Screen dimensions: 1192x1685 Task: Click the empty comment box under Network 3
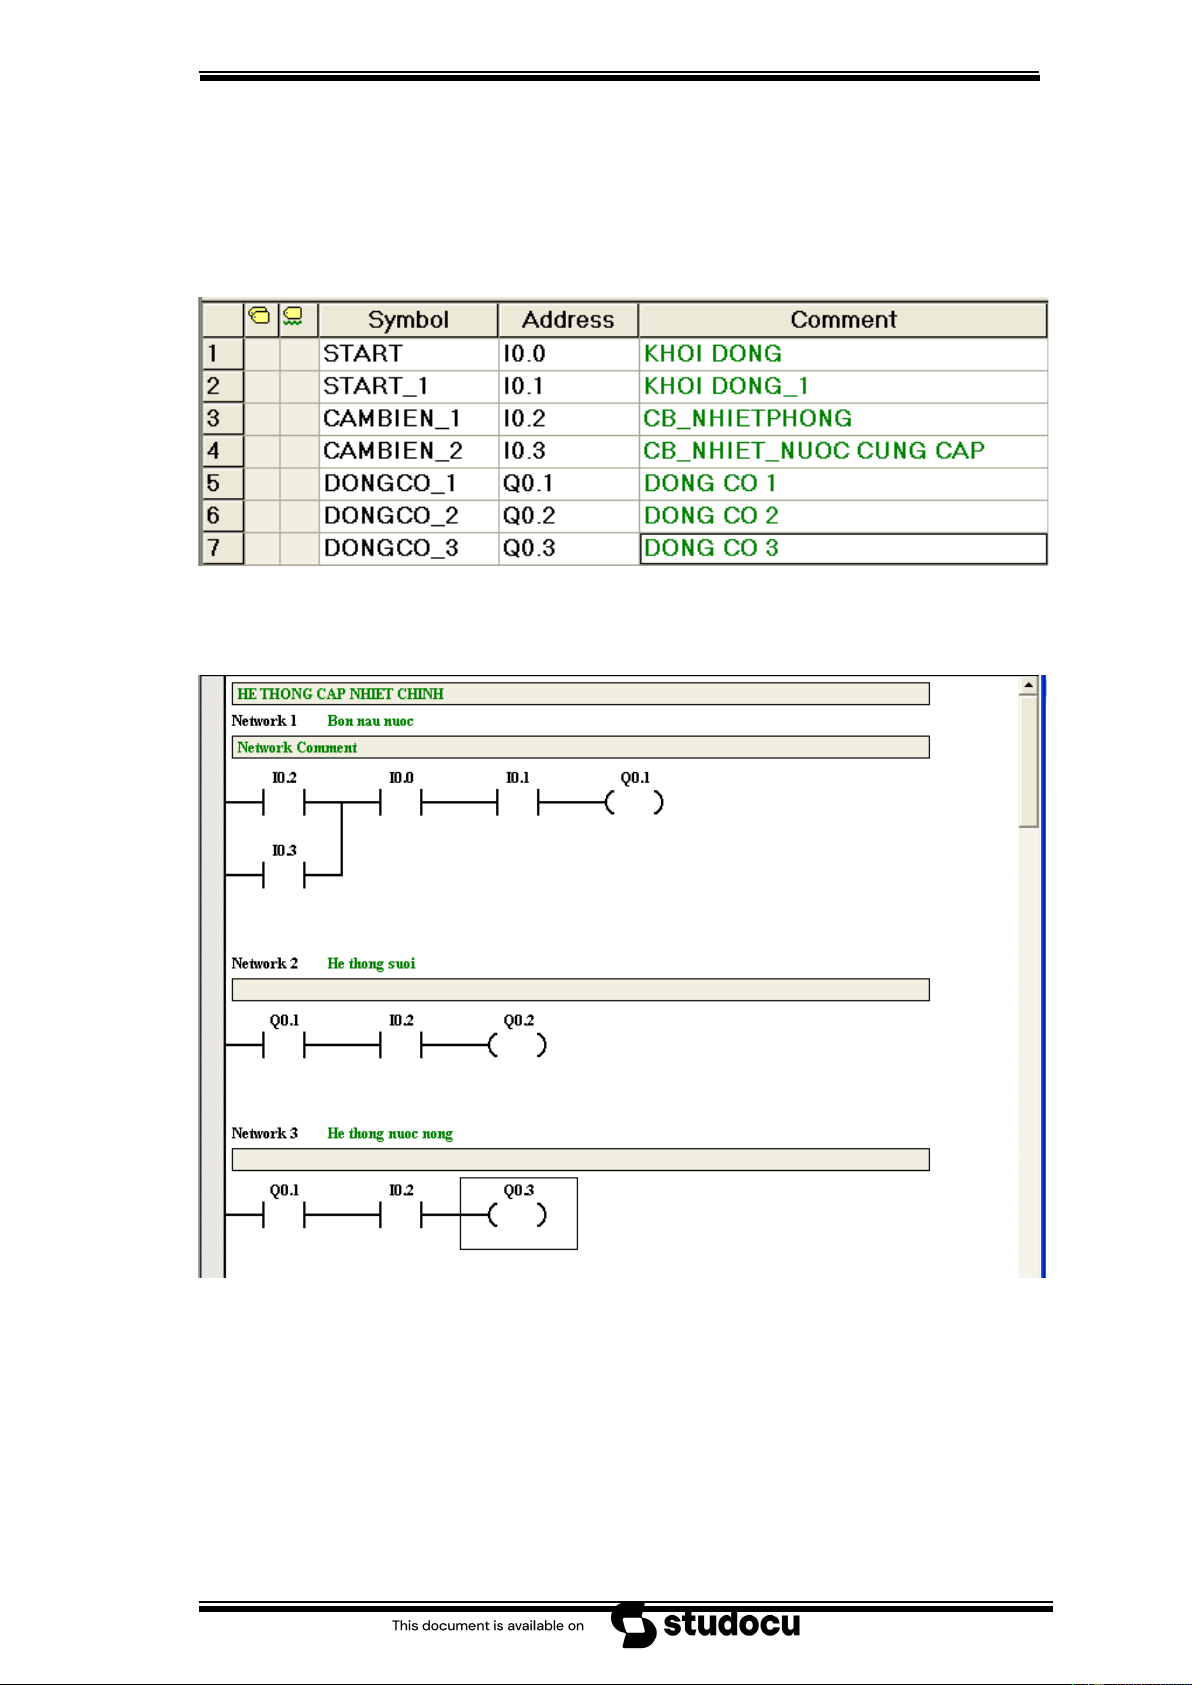580,1160
